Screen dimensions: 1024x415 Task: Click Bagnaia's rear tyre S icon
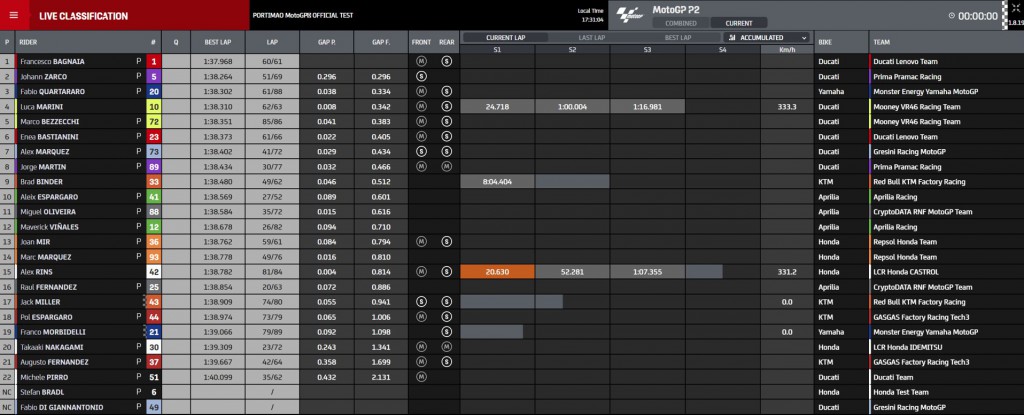point(447,61)
